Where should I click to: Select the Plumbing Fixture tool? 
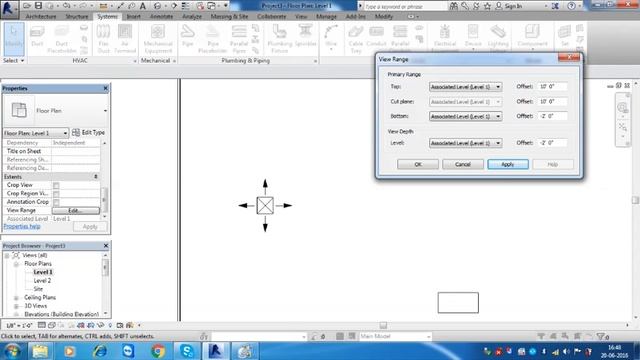coord(280,39)
